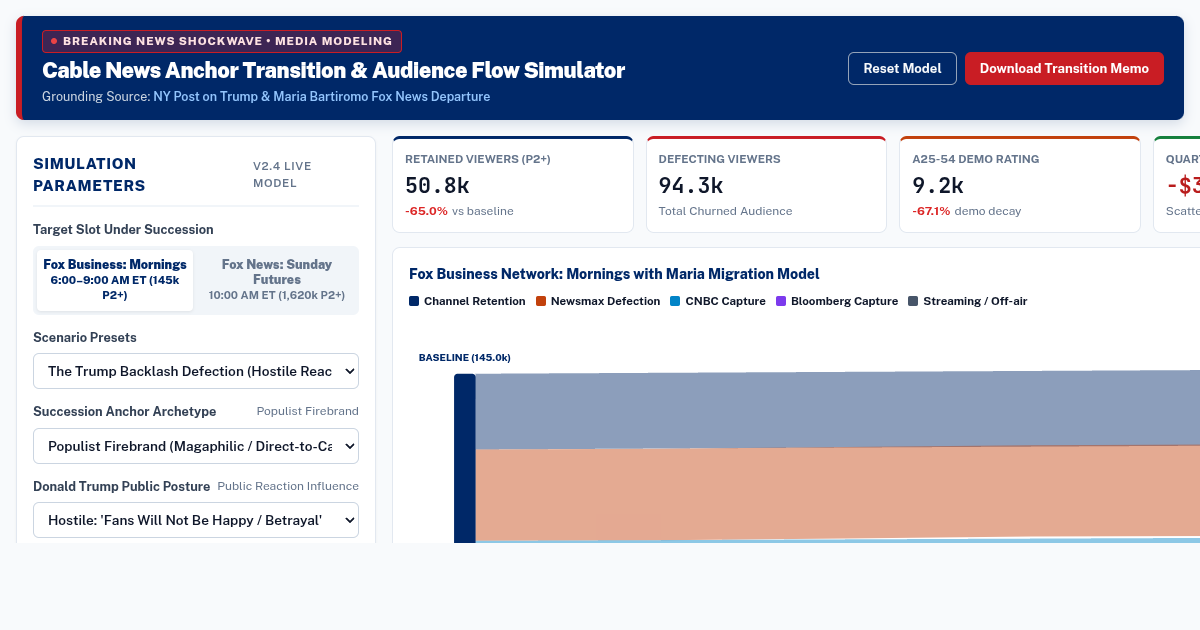Click the Channel Retention flow band
1200x630 pixels.
(837, 410)
